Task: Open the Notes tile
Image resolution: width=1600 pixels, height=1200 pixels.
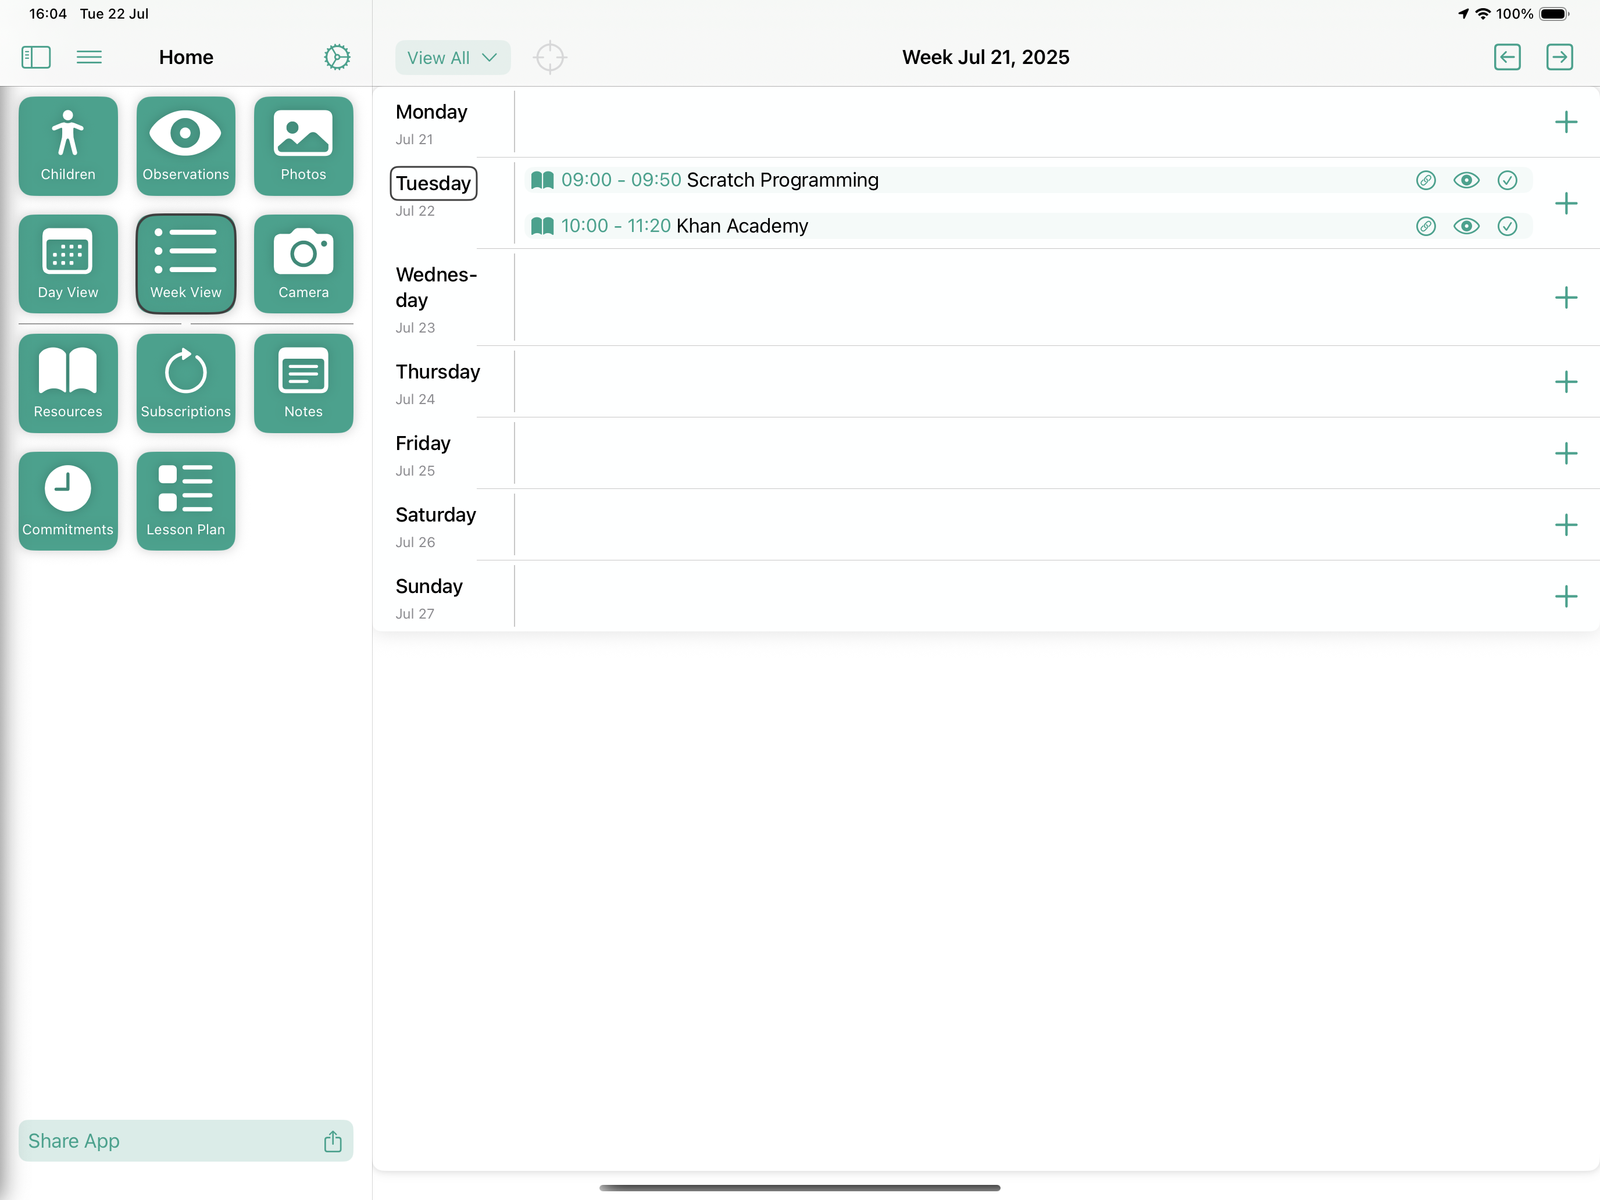Action: 303,383
